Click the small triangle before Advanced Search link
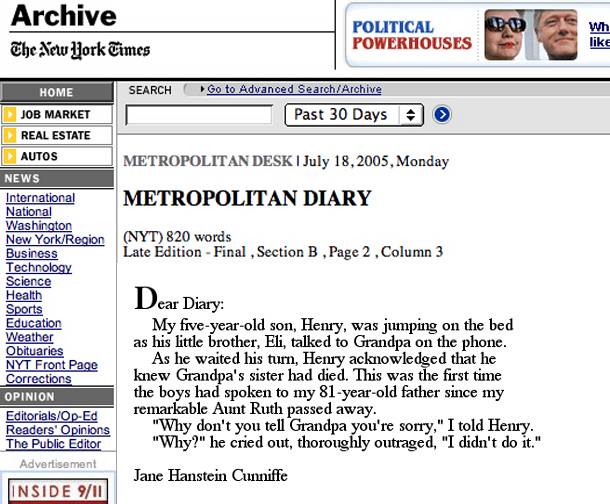This screenshot has height=504, width=610. point(202,90)
